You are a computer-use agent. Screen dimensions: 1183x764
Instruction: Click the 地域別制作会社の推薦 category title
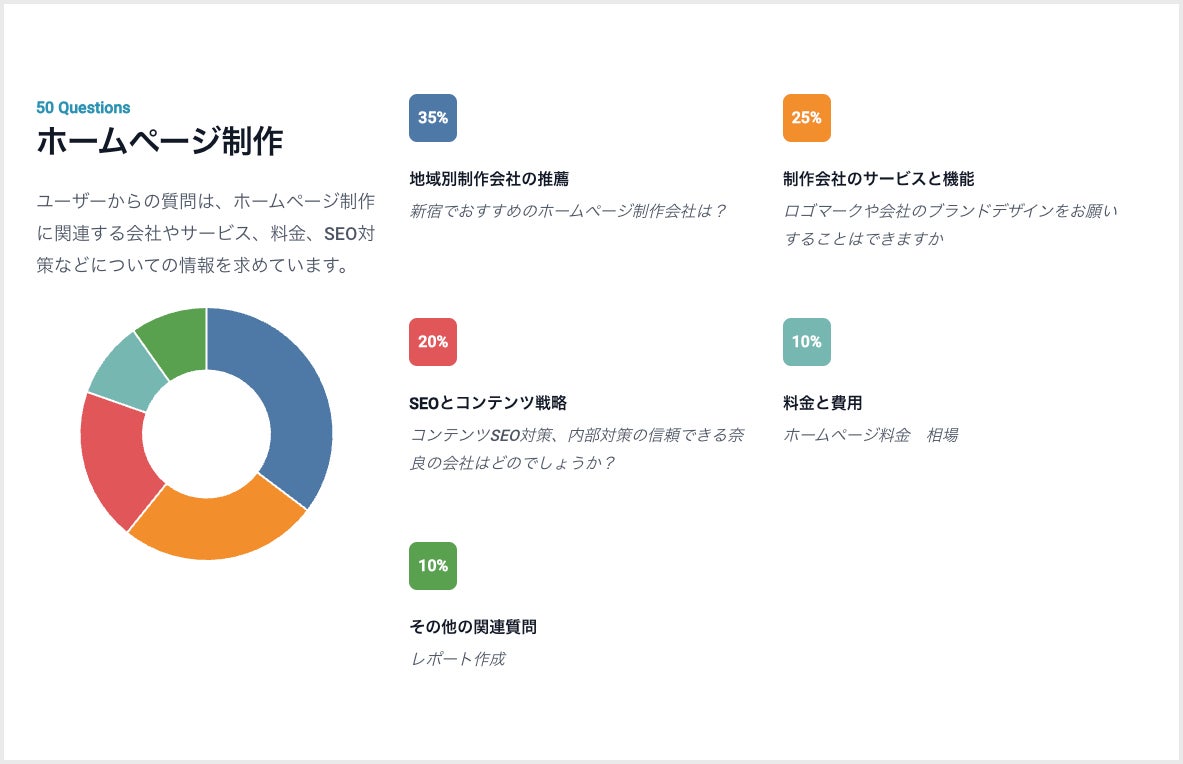[489, 179]
